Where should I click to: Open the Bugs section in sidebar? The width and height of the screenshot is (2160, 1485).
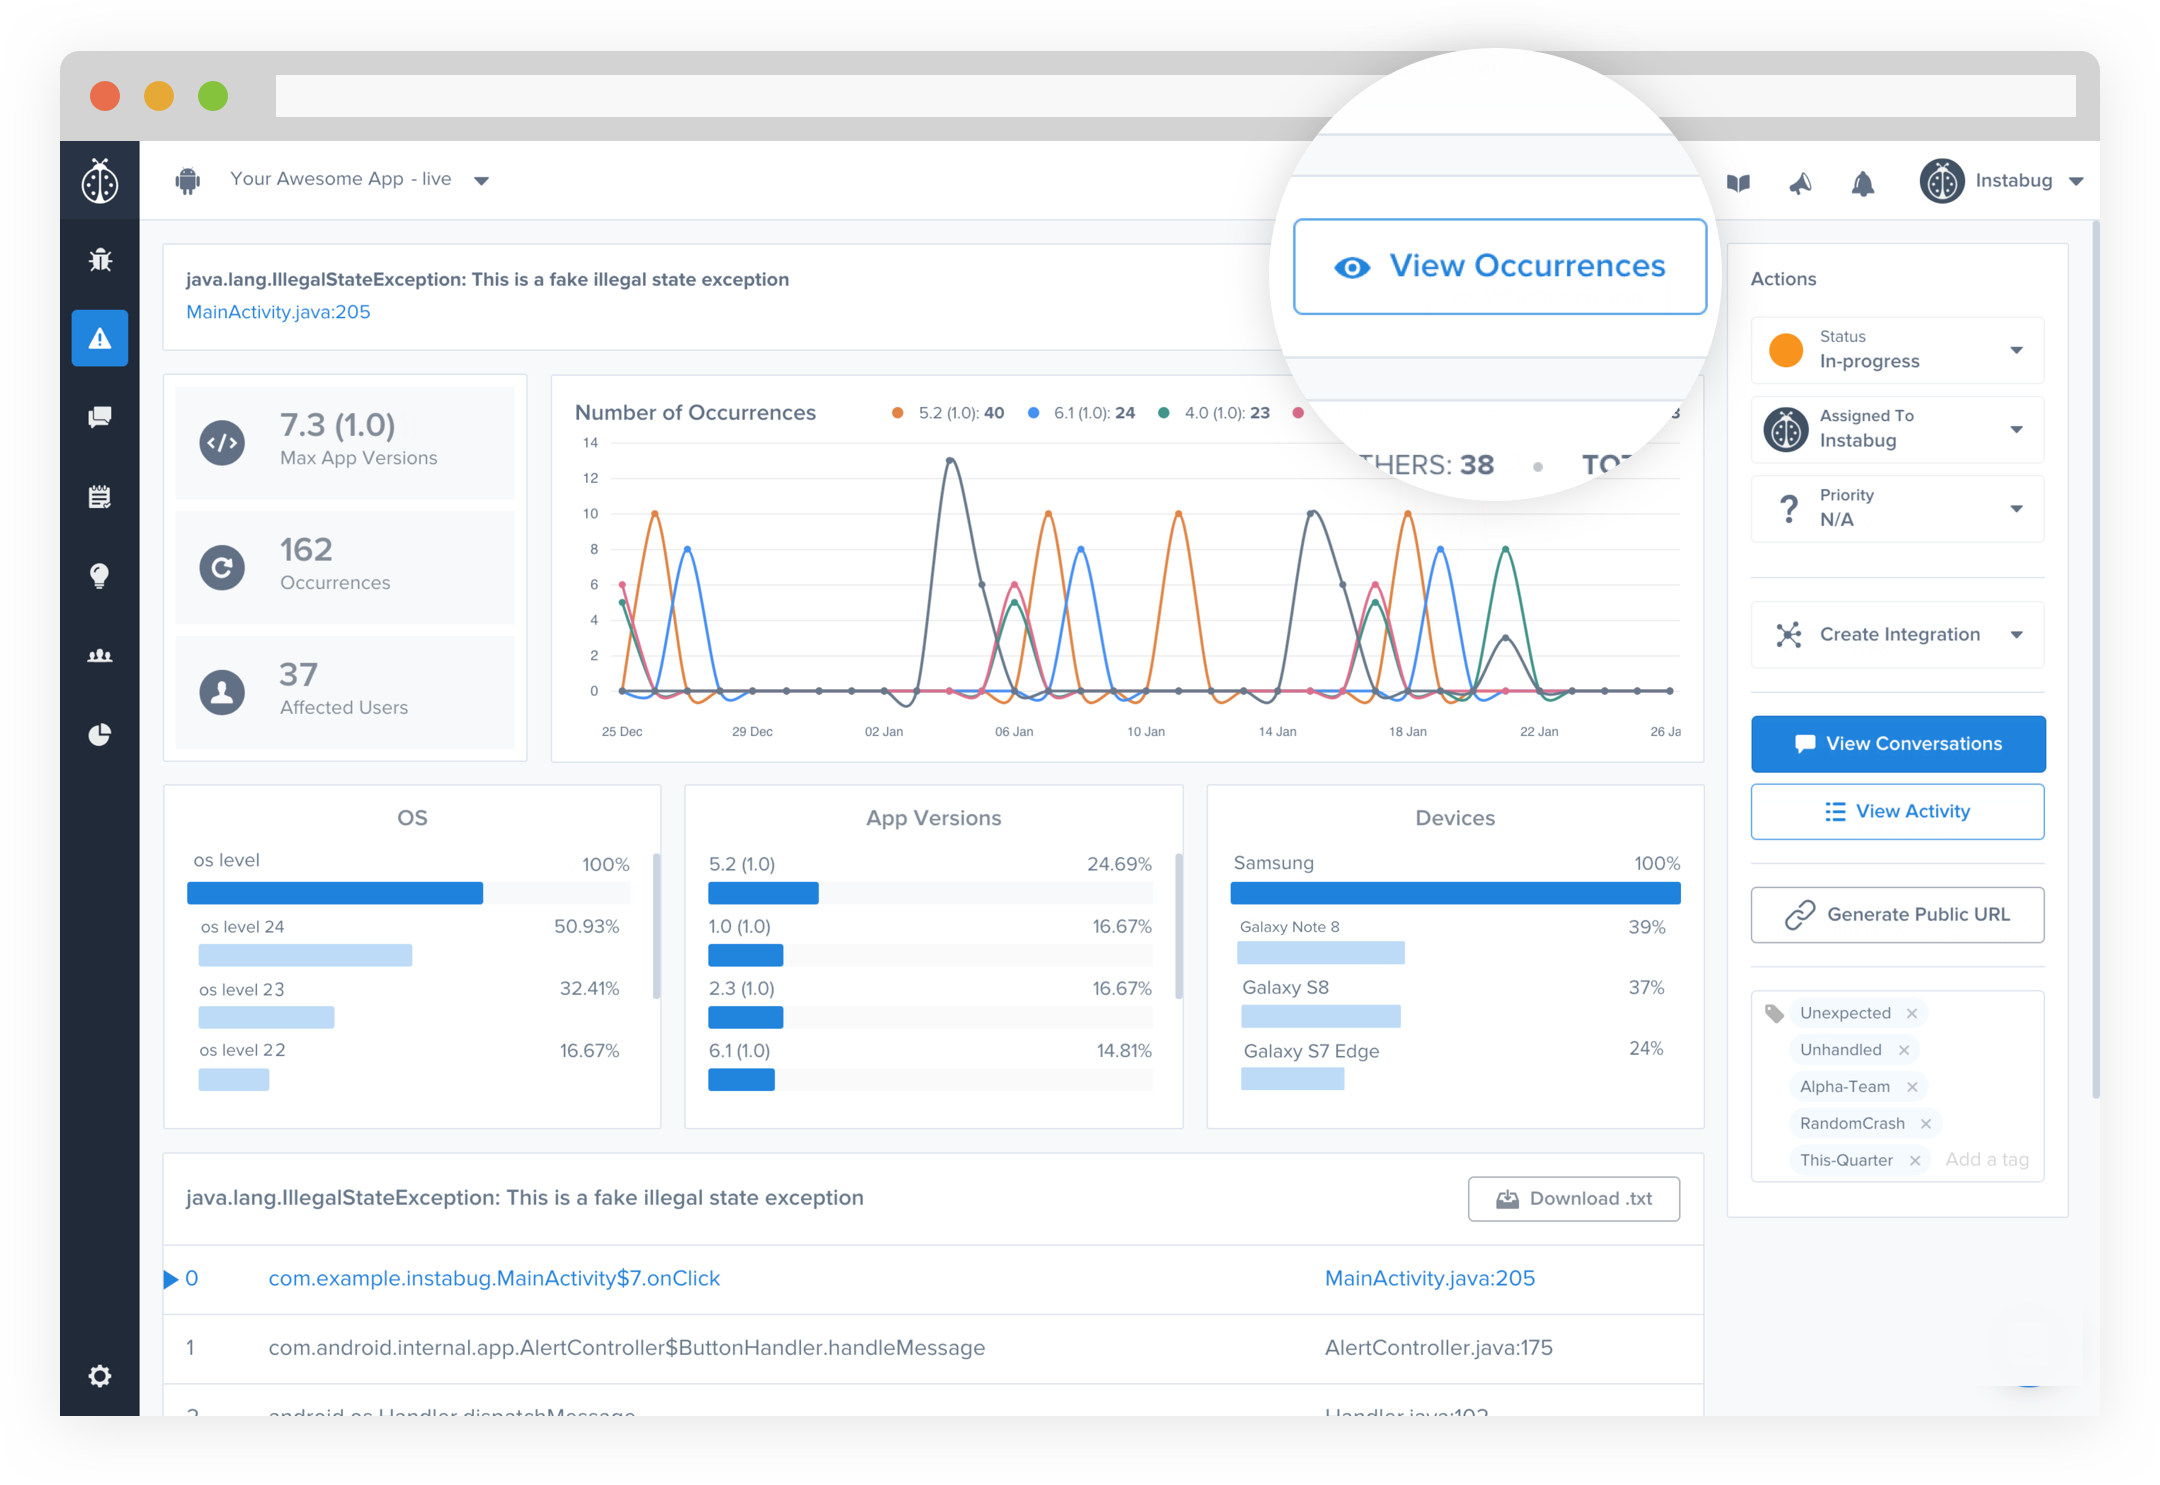[x=100, y=260]
